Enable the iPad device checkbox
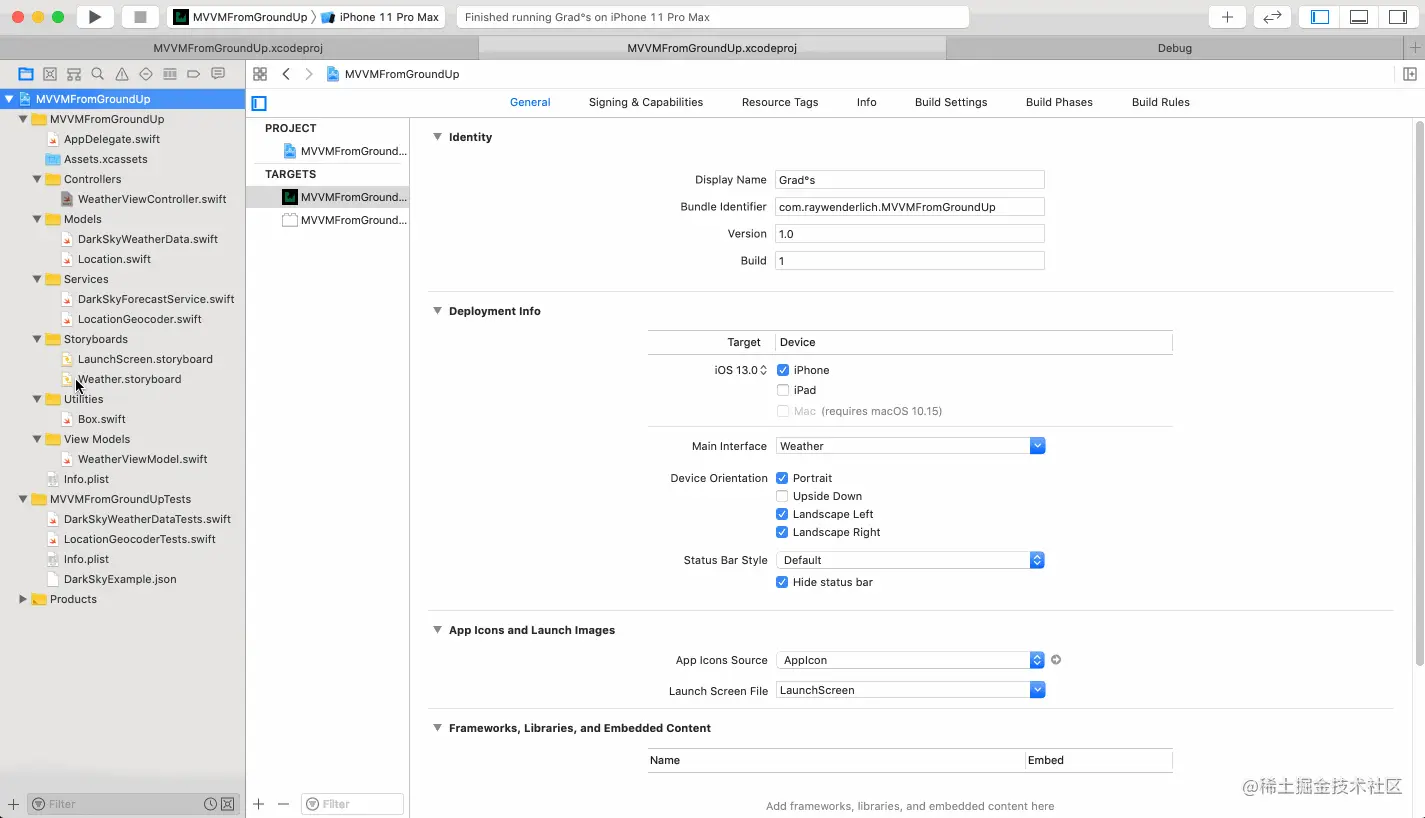 point(783,390)
